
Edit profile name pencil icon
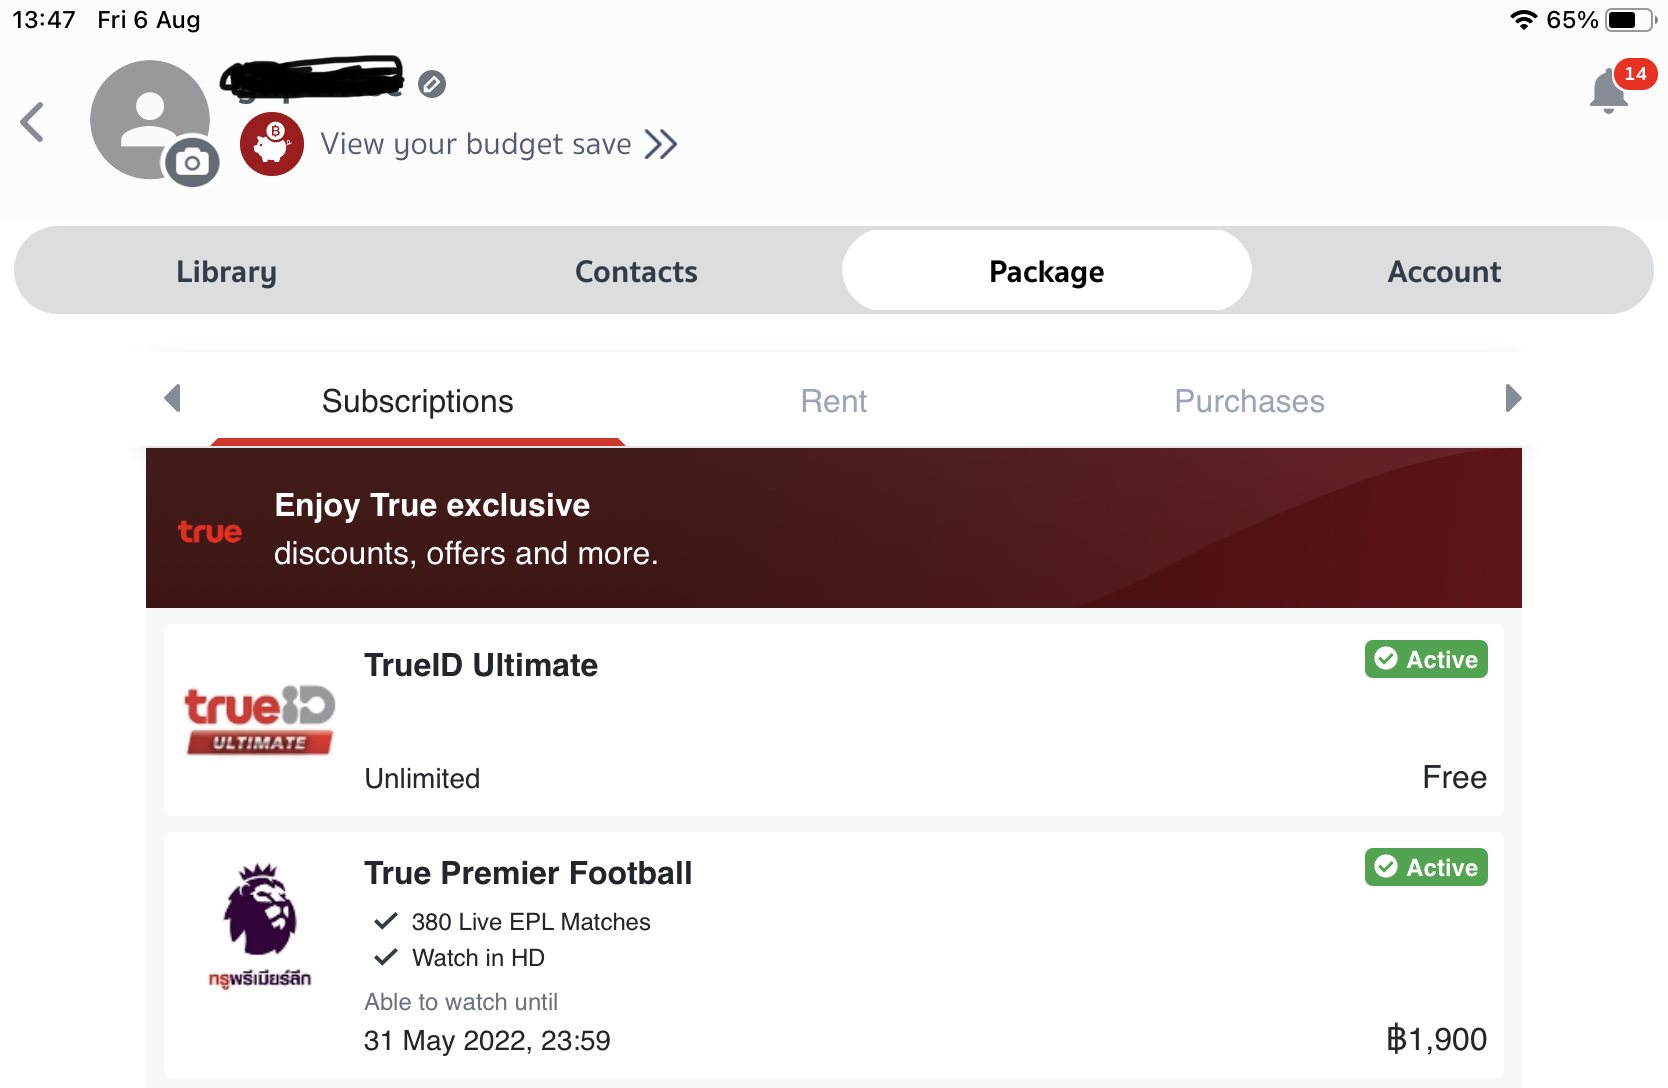[432, 84]
